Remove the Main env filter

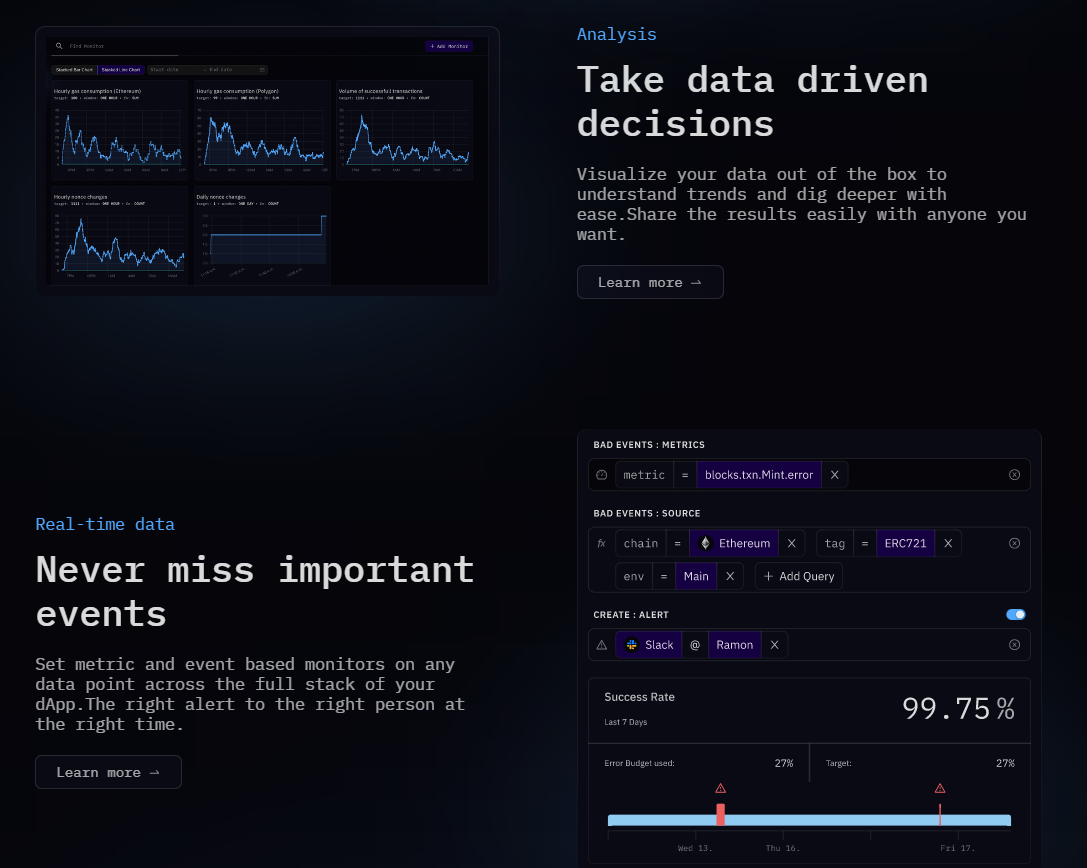click(729, 576)
